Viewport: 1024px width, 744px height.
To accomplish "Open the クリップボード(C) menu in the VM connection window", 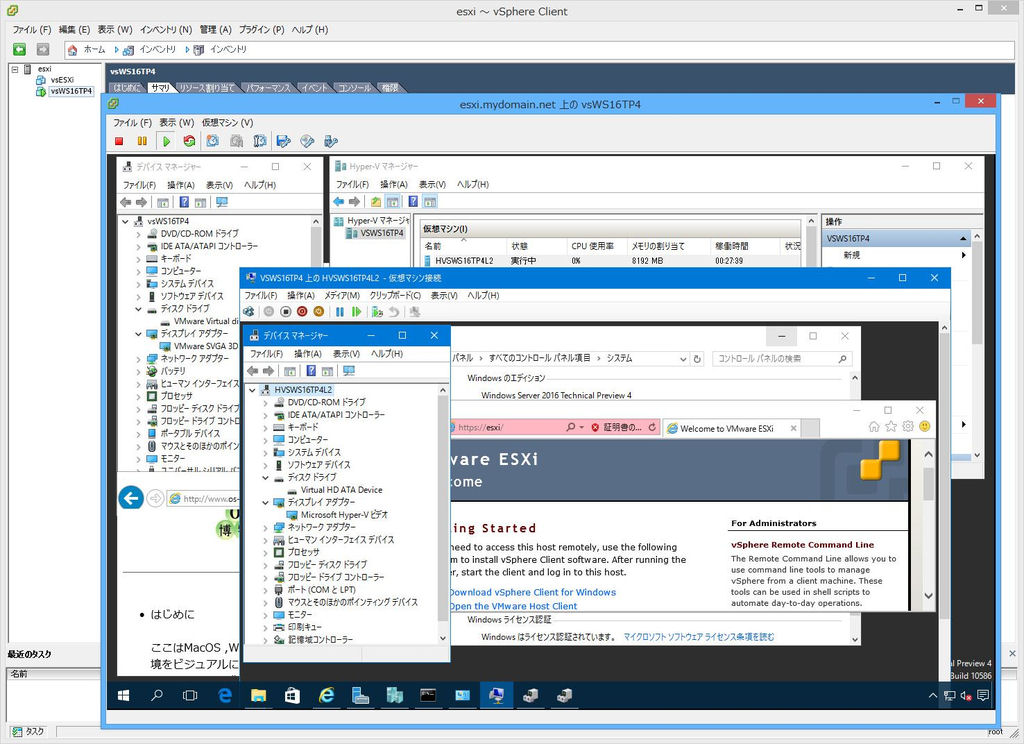I will (x=395, y=296).
